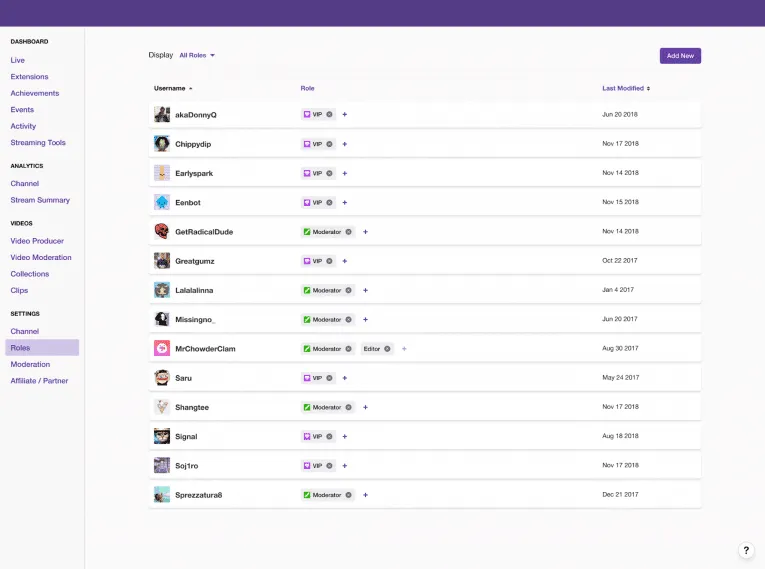Remove VIP role from Greatgumz
Image resolution: width=765 pixels, height=569 pixels.
point(329,261)
